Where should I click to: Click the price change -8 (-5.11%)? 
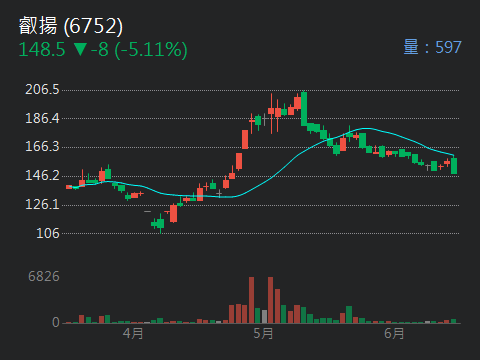coord(139,50)
